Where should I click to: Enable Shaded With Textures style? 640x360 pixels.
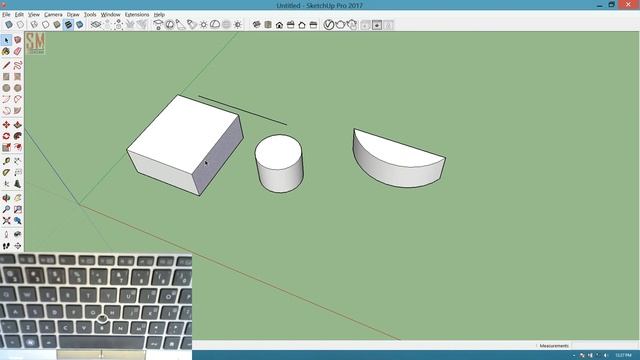(68, 25)
